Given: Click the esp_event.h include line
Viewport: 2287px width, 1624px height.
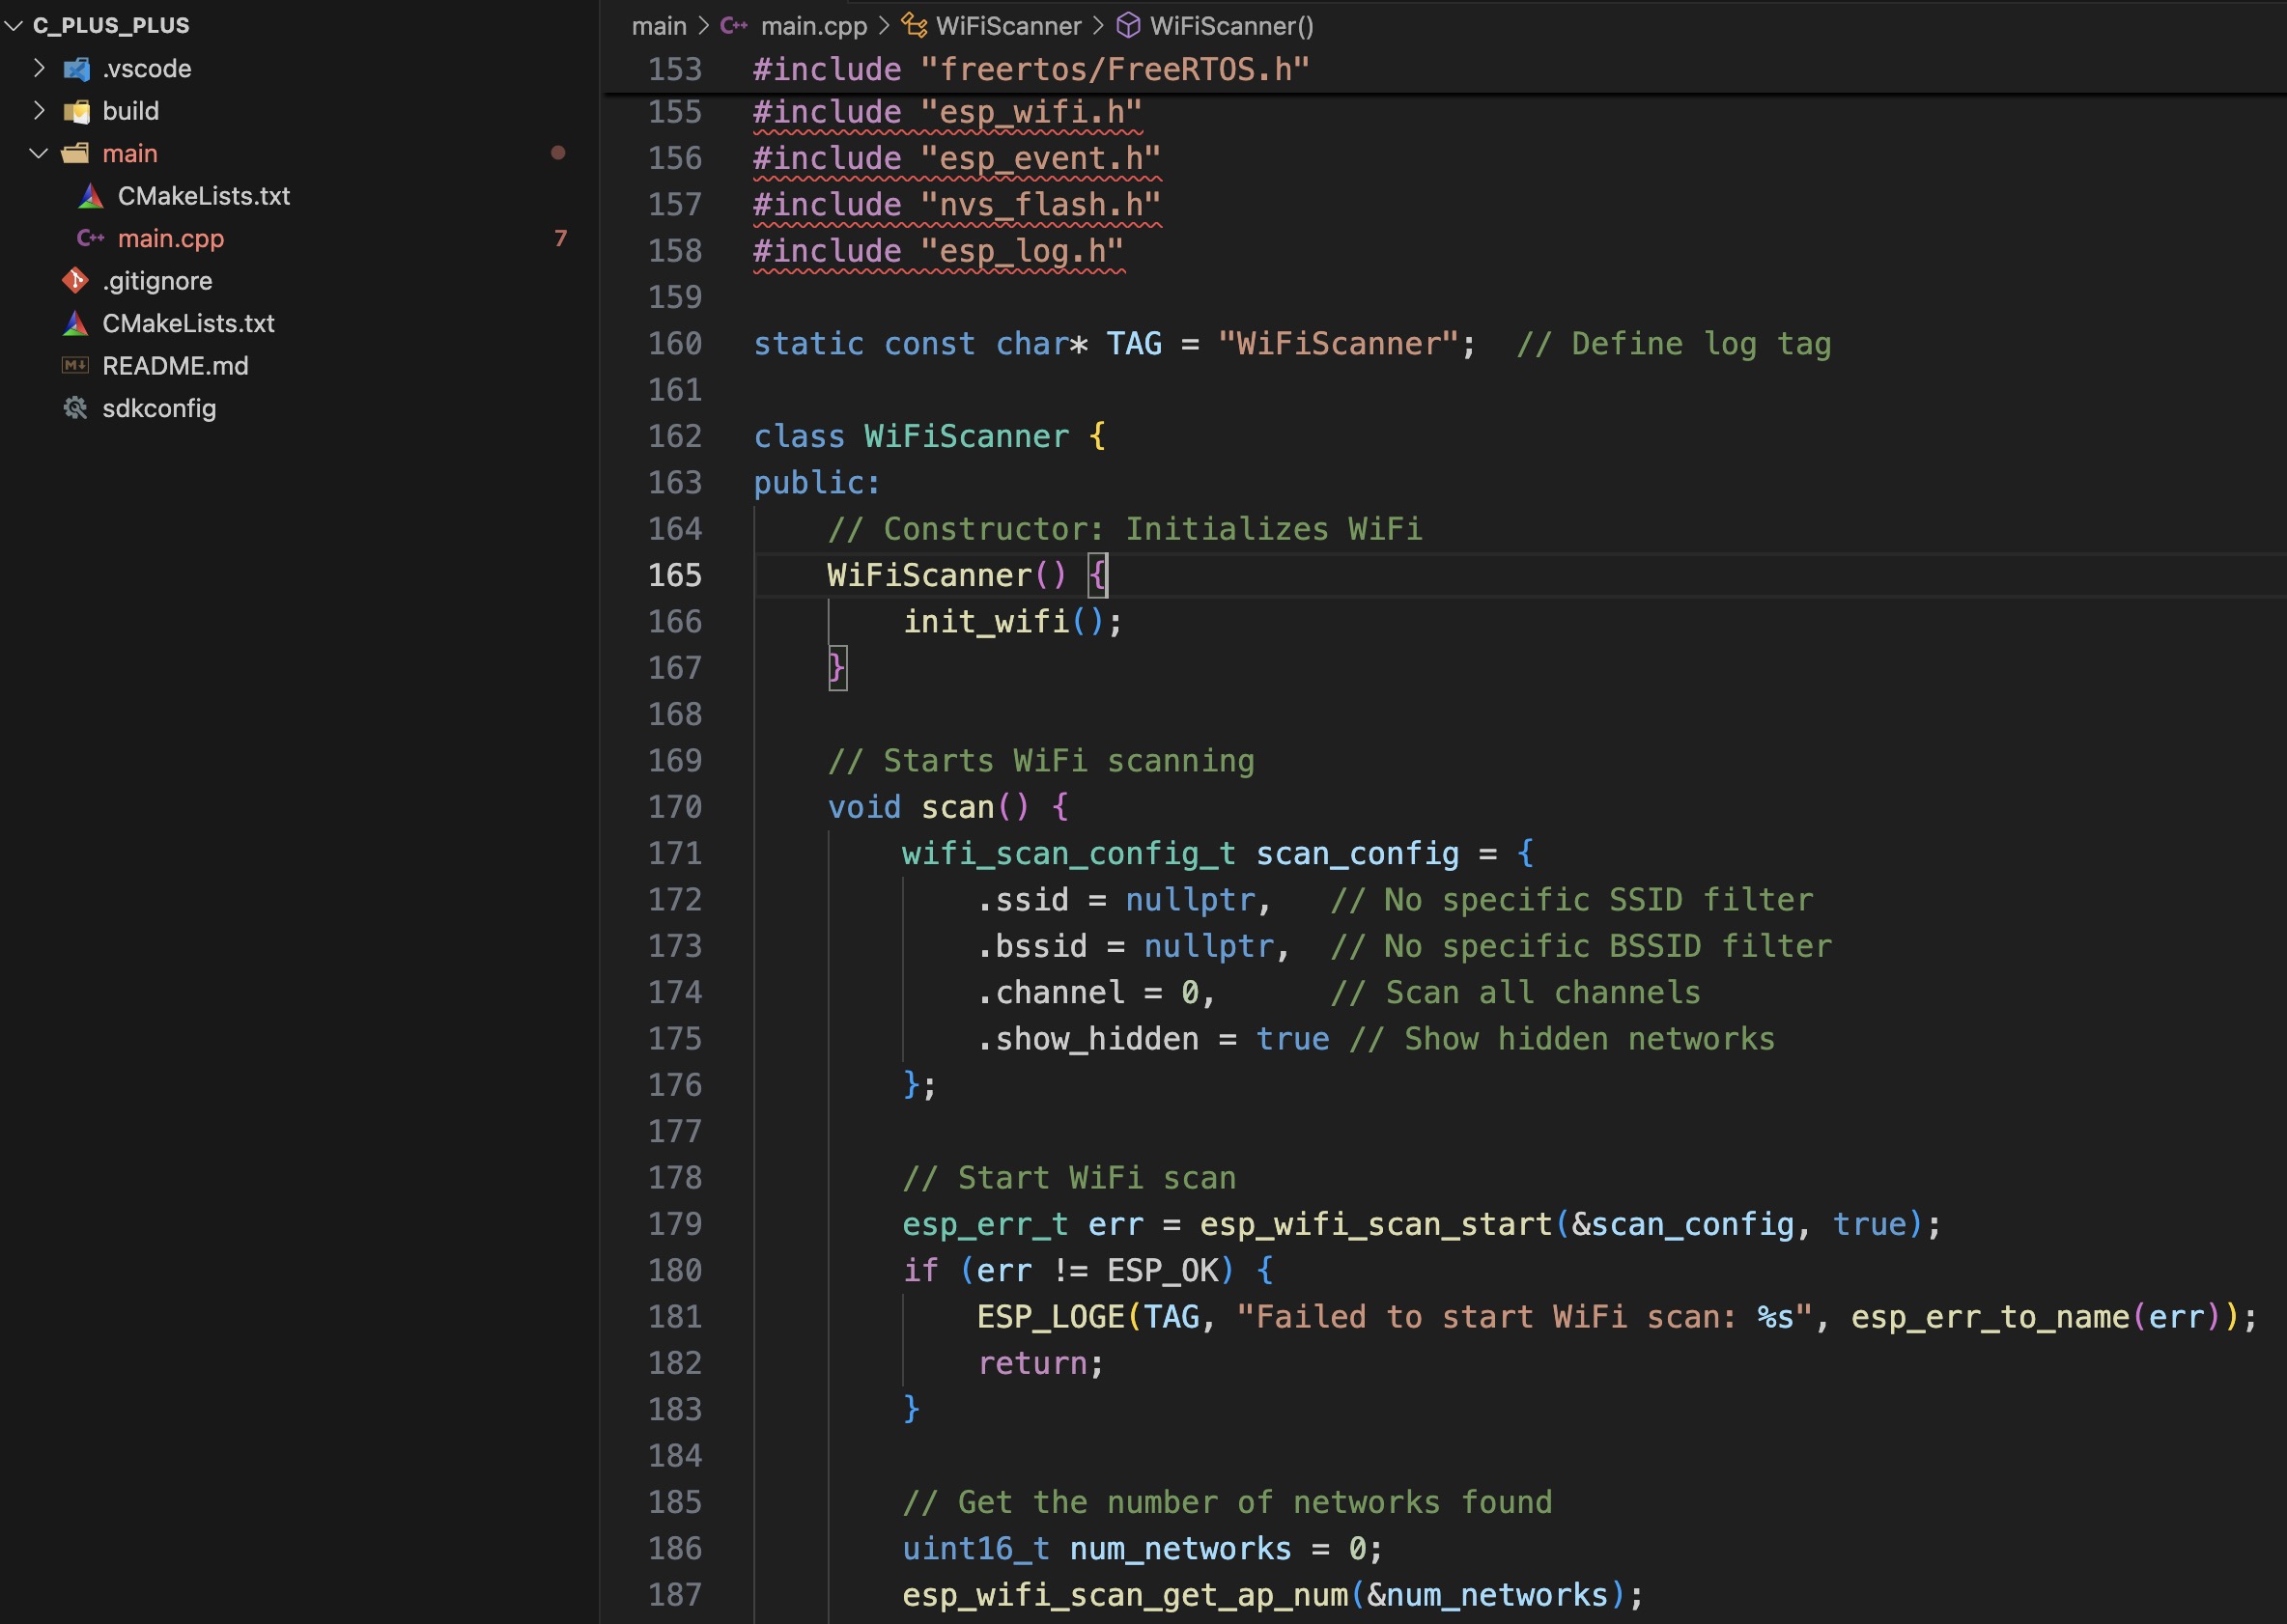Looking at the screenshot, I should pyautogui.click(x=957, y=158).
